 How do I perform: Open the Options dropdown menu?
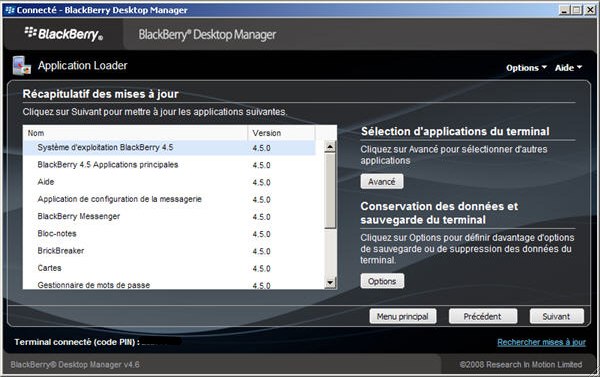tap(526, 68)
